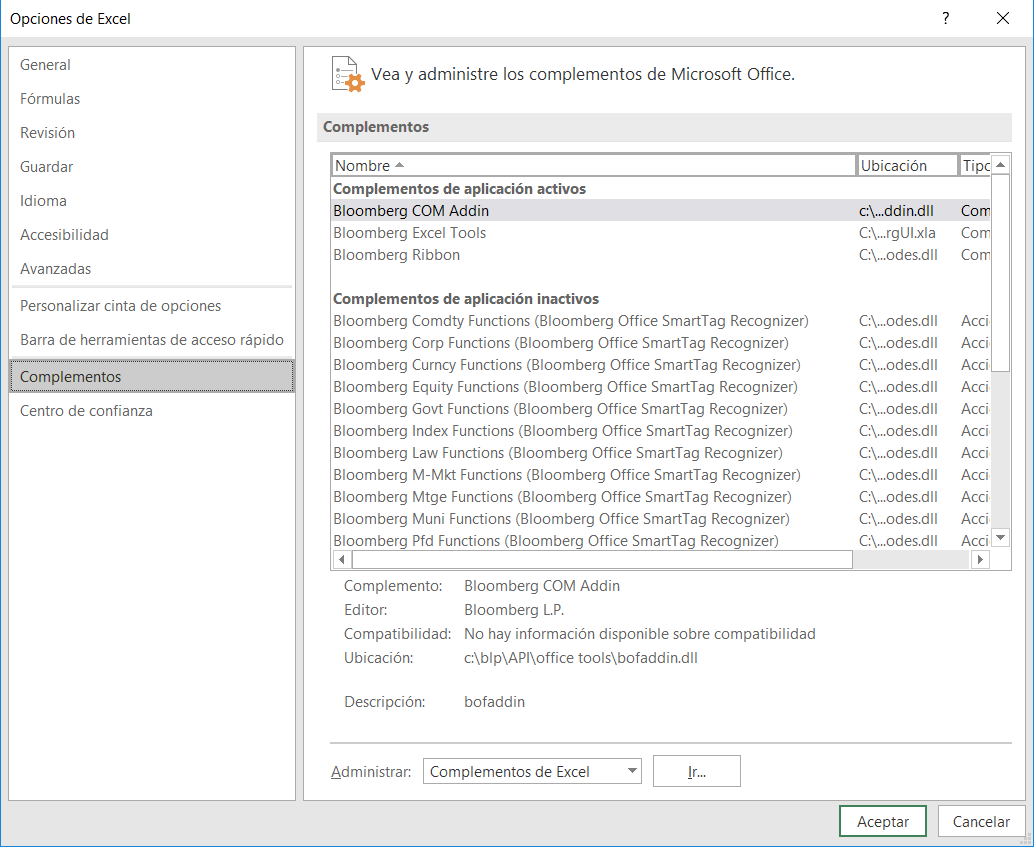1034x847 pixels.
Task: Click the add-ins gear document icon
Action: [348, 74]
